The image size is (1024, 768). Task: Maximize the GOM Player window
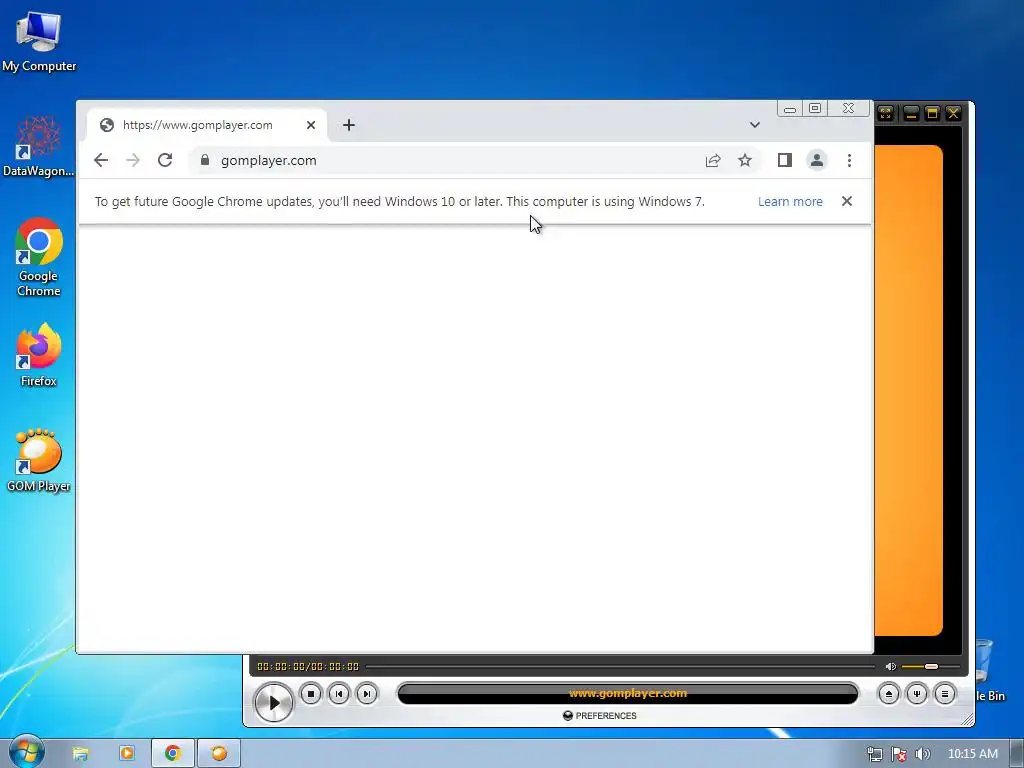[x=933, y=113]
